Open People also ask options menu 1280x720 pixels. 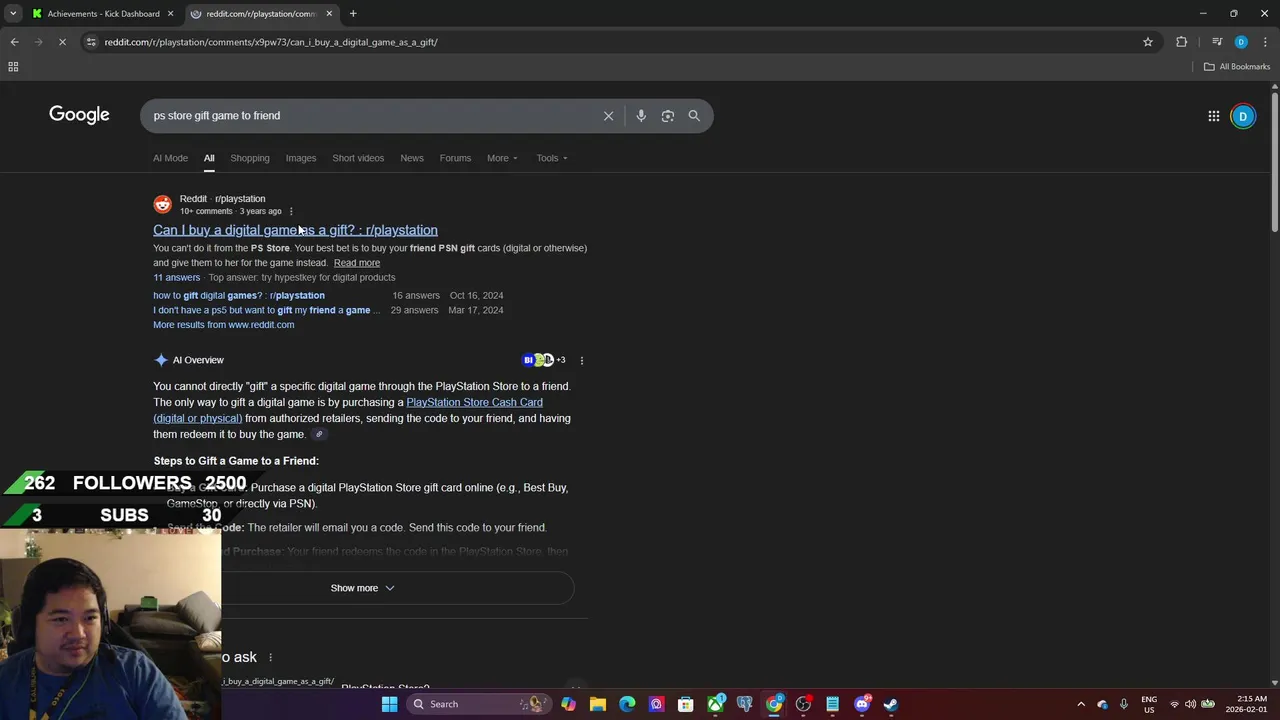coord(270,657)
